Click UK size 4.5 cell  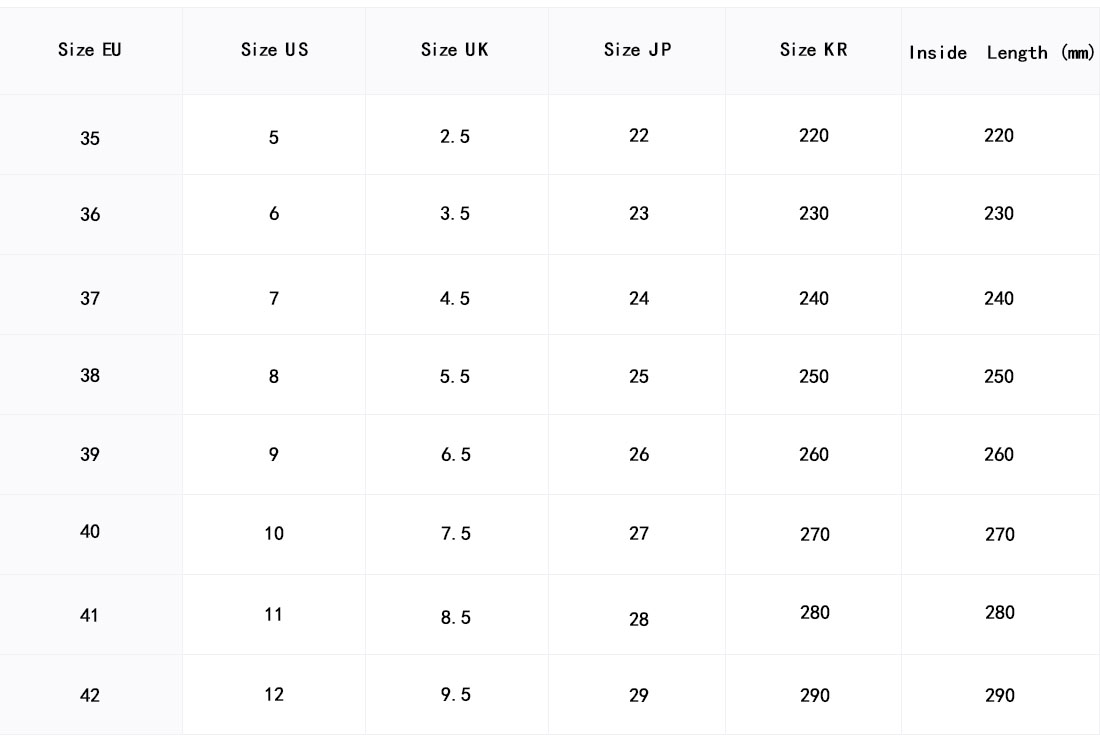[x=455, y=298]
